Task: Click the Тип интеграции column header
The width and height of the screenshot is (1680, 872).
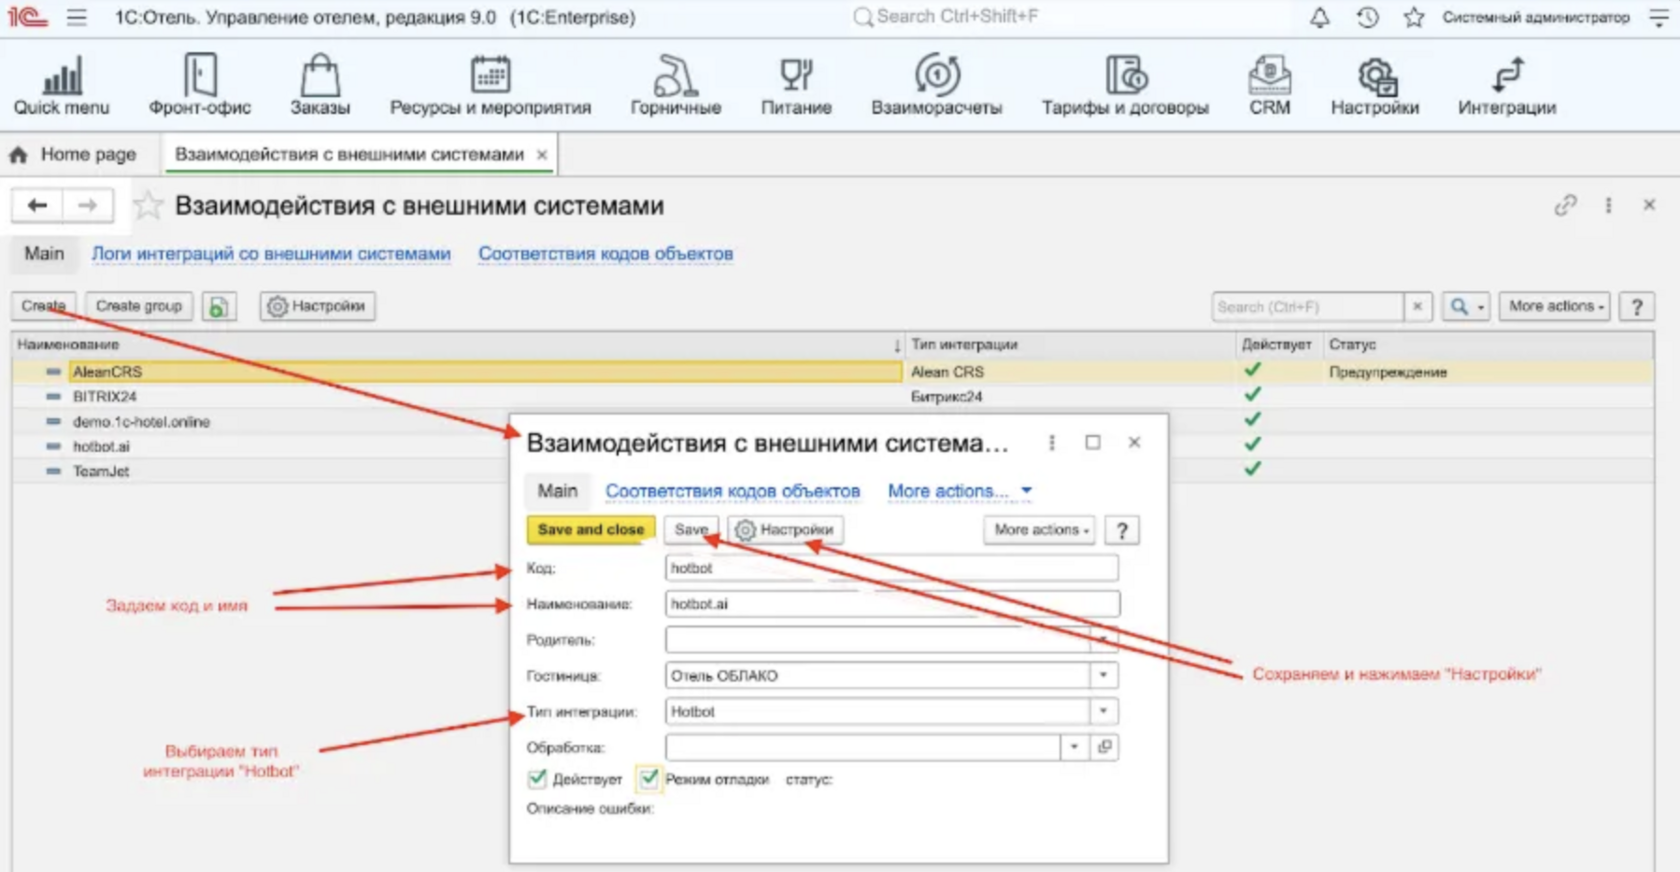Action: click(x=1070, y=344)
